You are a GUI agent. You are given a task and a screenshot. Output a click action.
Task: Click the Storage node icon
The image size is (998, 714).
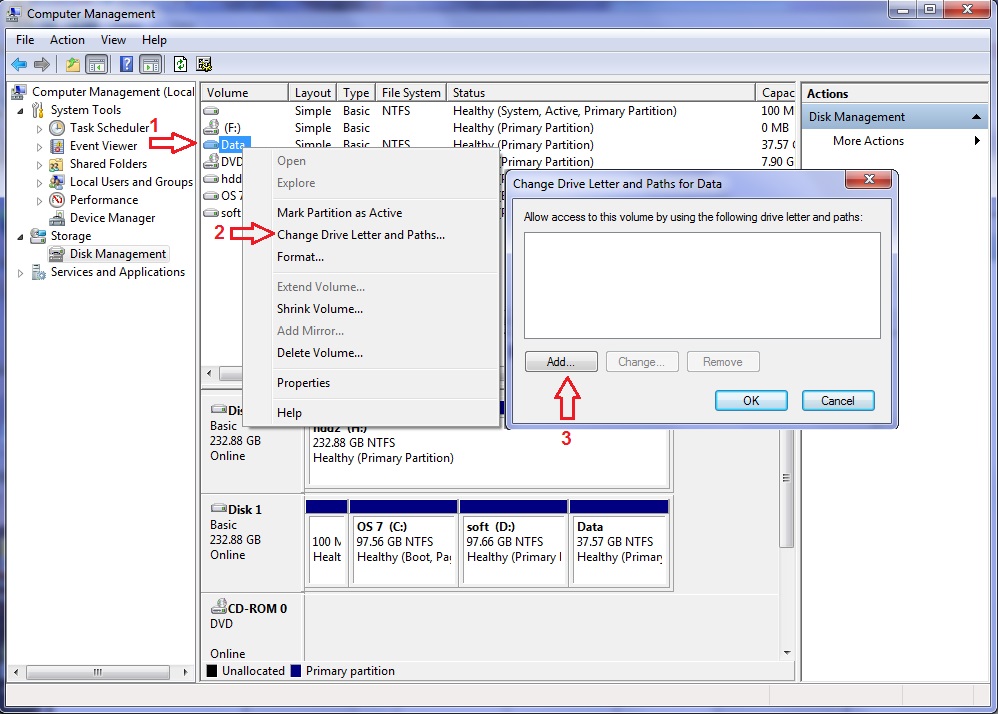click(38, 236)
